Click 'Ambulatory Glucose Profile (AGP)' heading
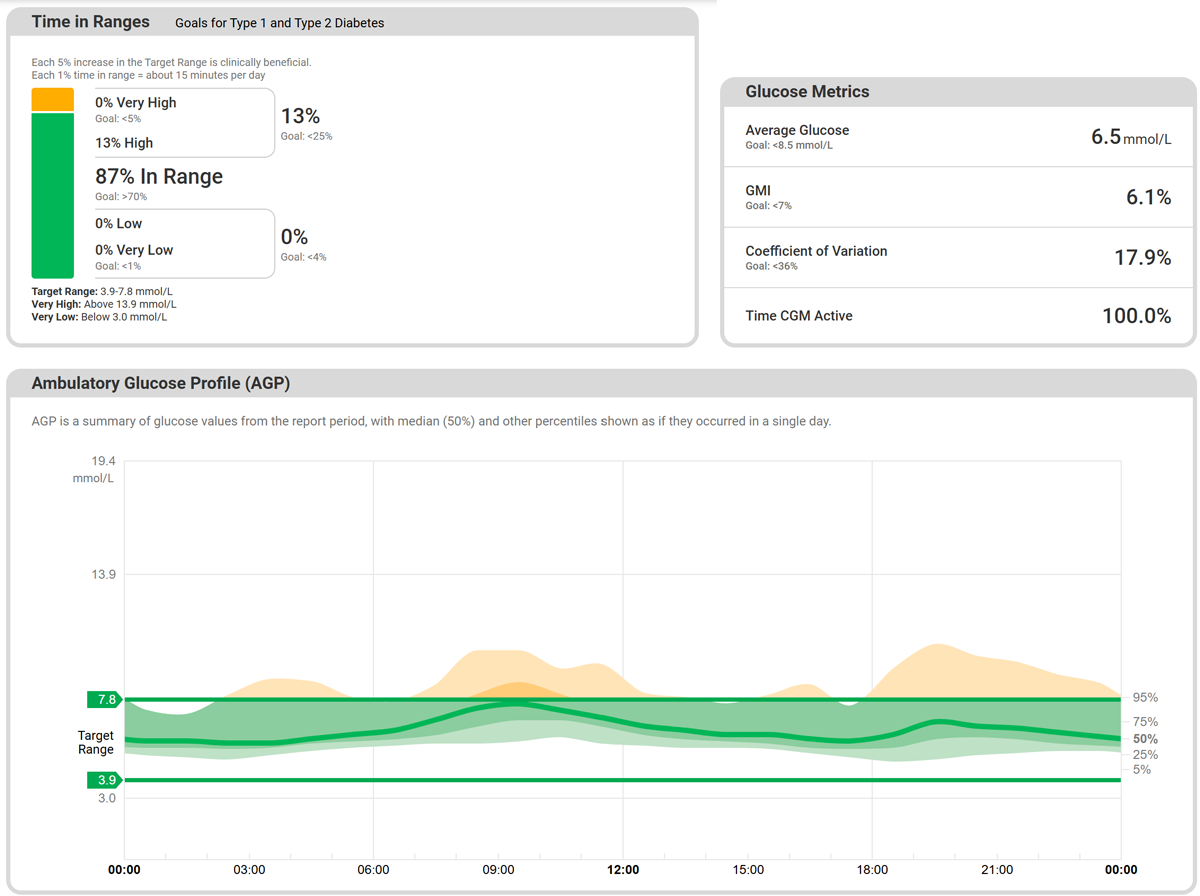The width and height of the screenshot is (1200, 896). tap(161, 383)
